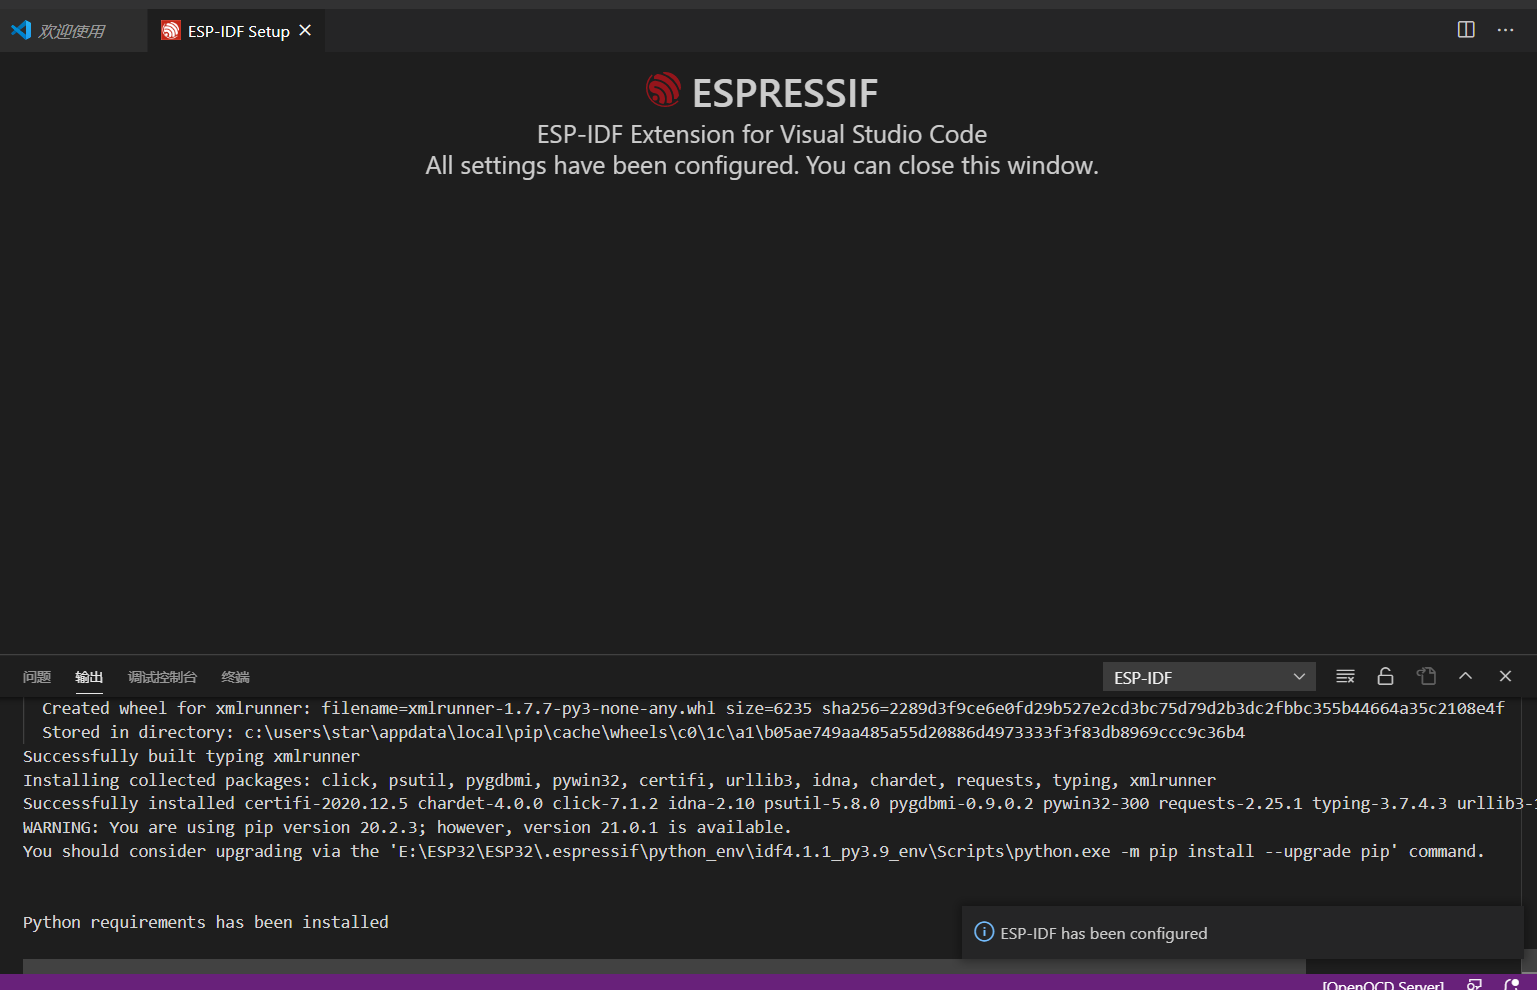This screenshot has width=1537, height=990.
Task: Open the 调试控制台 panel
Action: [x=161, y=677]
